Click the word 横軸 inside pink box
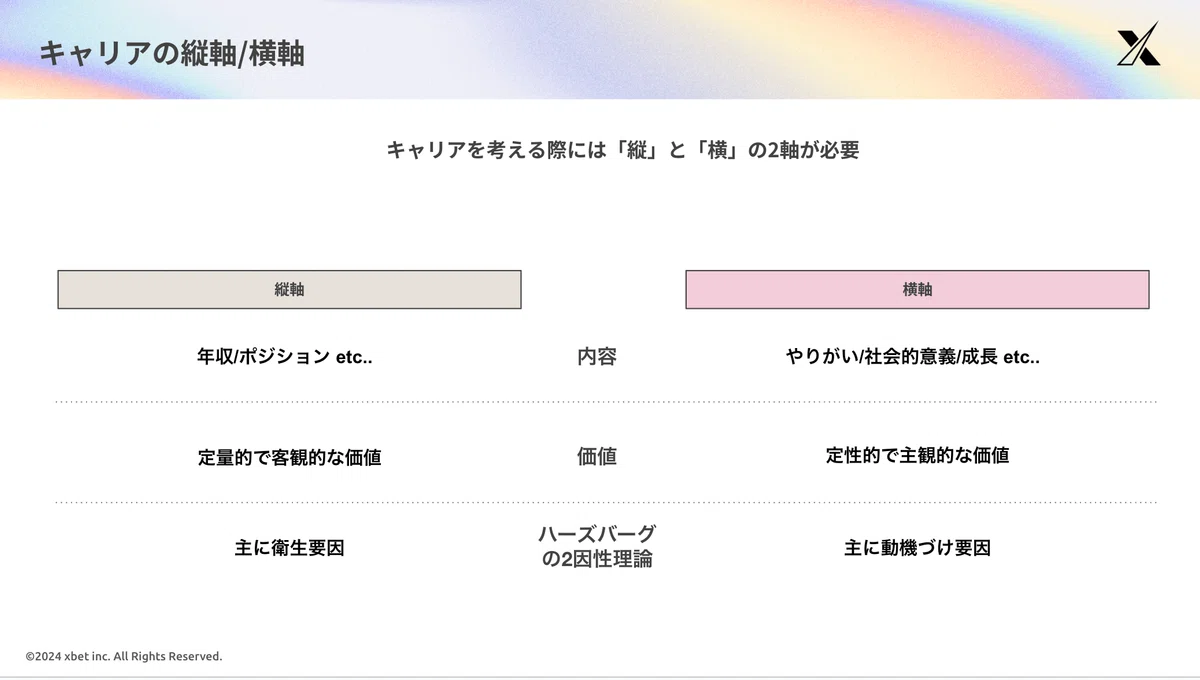Screen dimensions: 1200x680 917,289
